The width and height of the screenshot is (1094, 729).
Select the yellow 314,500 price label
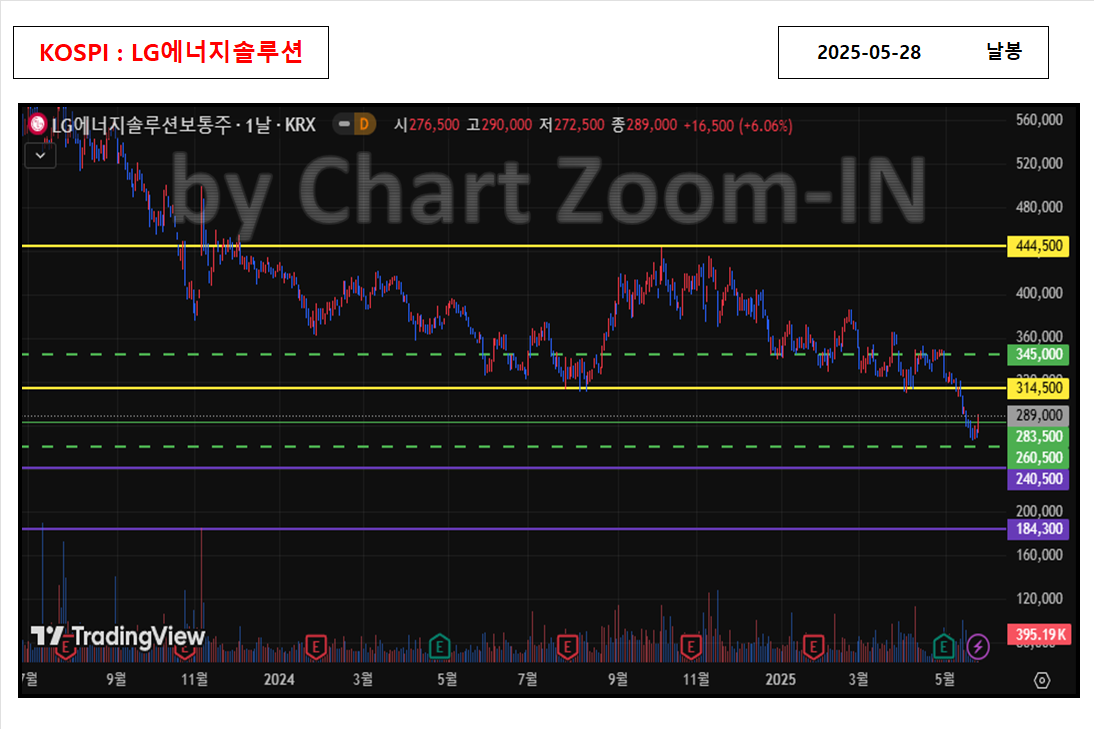[1038, 388]
